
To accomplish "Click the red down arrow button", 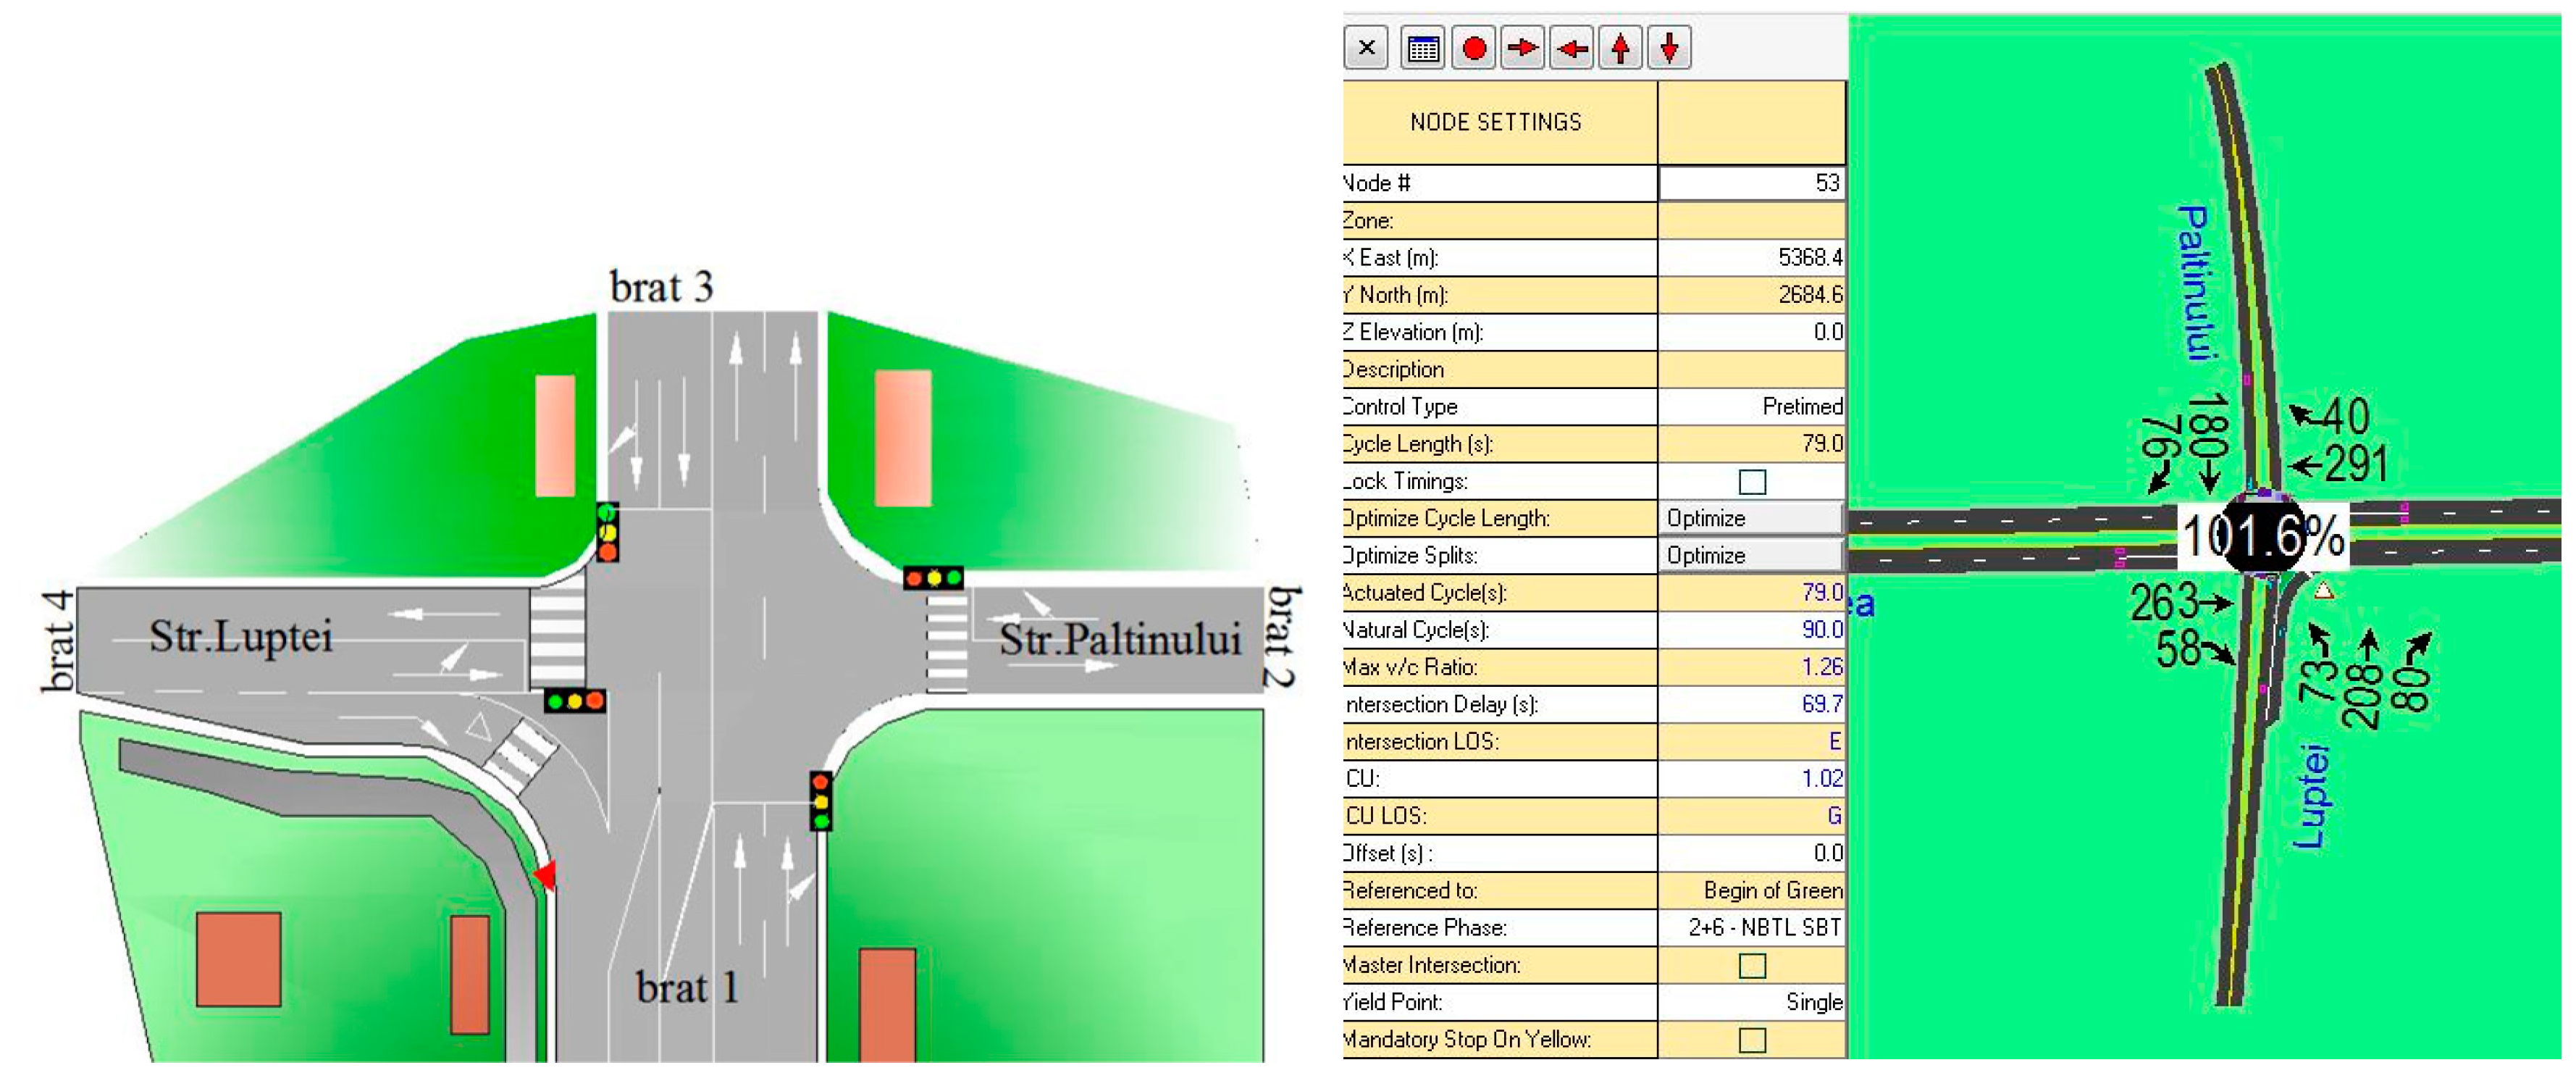I will coord(1669,48).
